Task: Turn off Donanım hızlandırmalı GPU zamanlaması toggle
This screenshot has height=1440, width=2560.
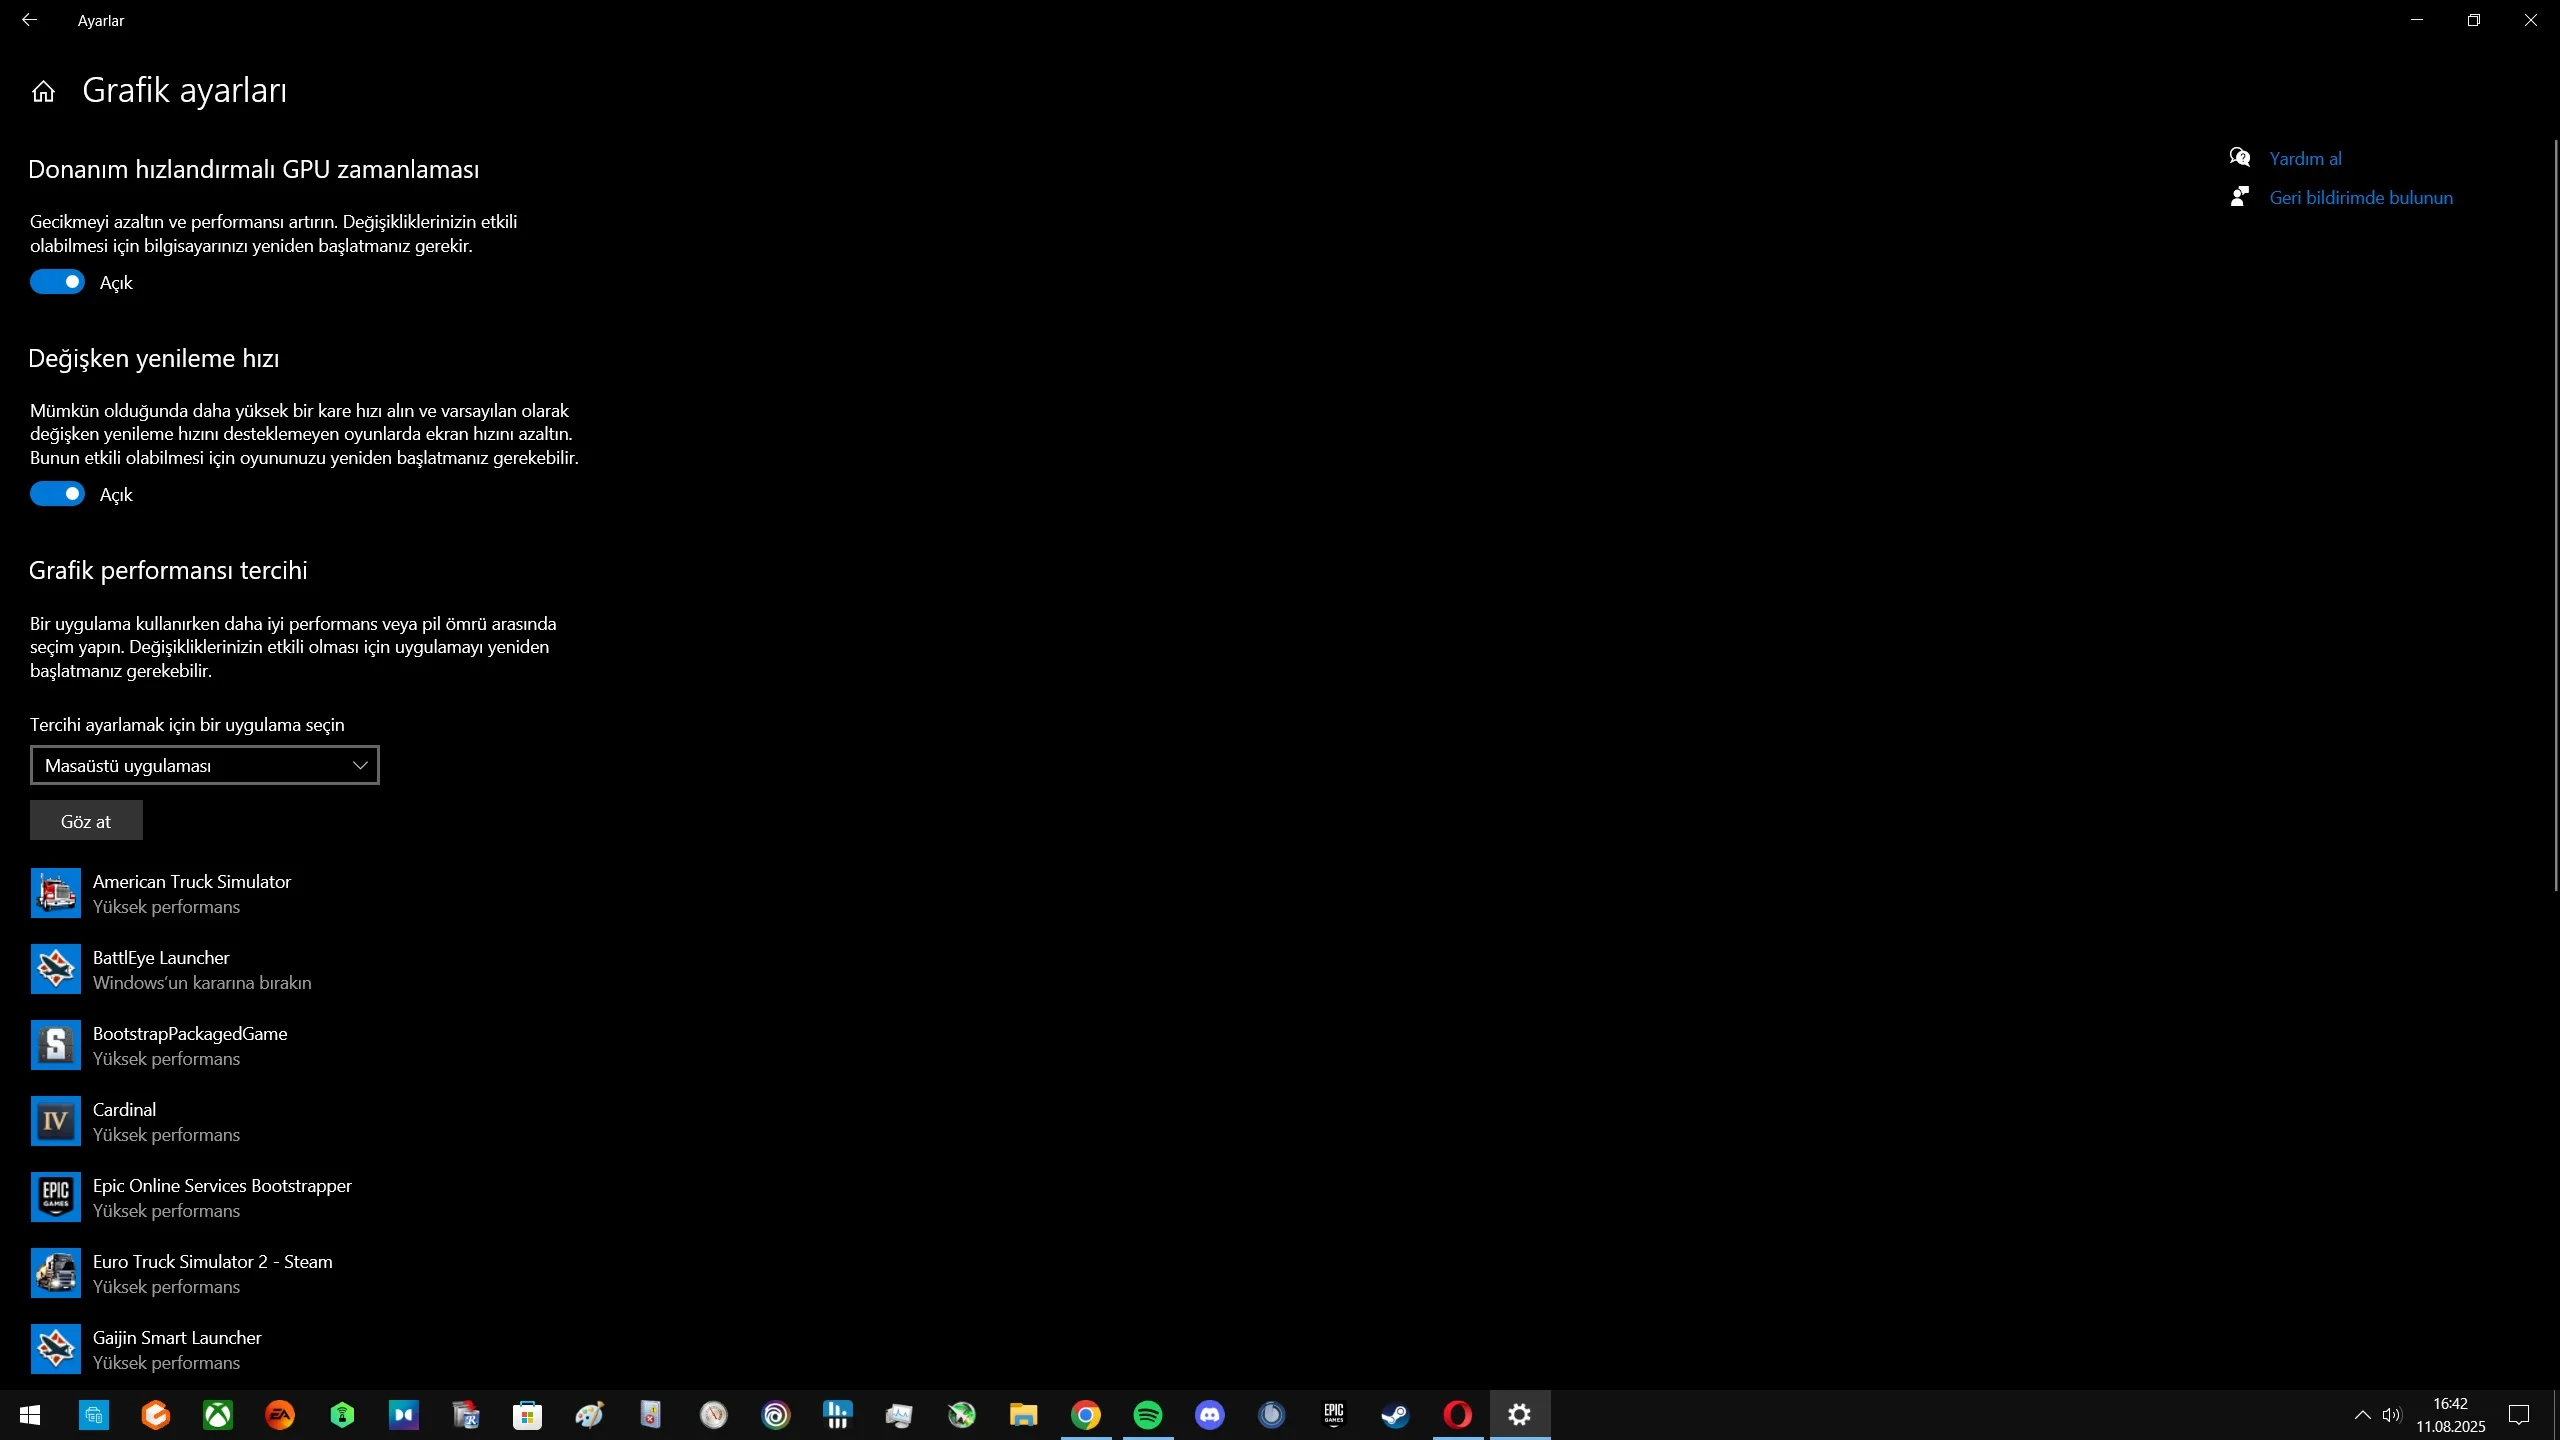Action: 57,282
